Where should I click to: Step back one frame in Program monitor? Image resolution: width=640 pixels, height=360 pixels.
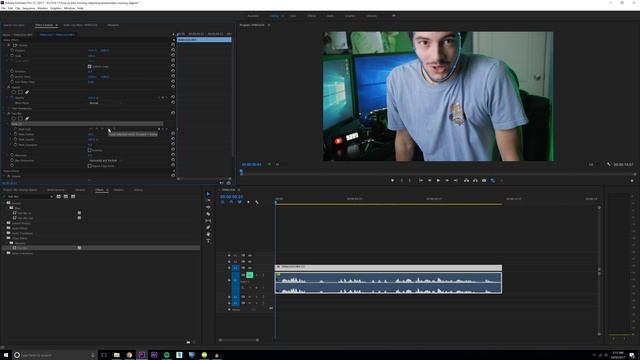(x=429, y=180)
